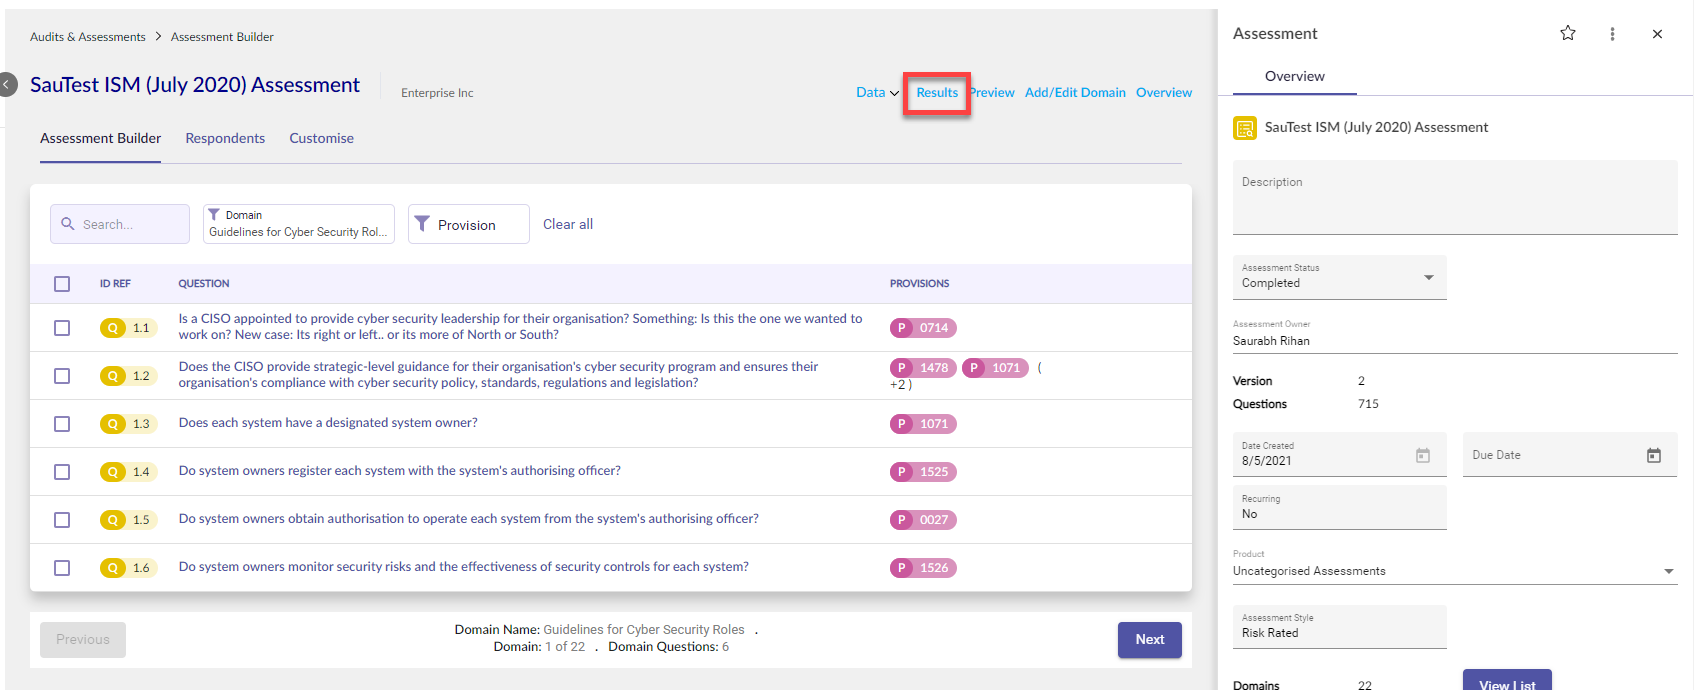Open the Product dropdown
Image resolution: width=1694 pixels, height=690 pixels.
click(1455, 566)
